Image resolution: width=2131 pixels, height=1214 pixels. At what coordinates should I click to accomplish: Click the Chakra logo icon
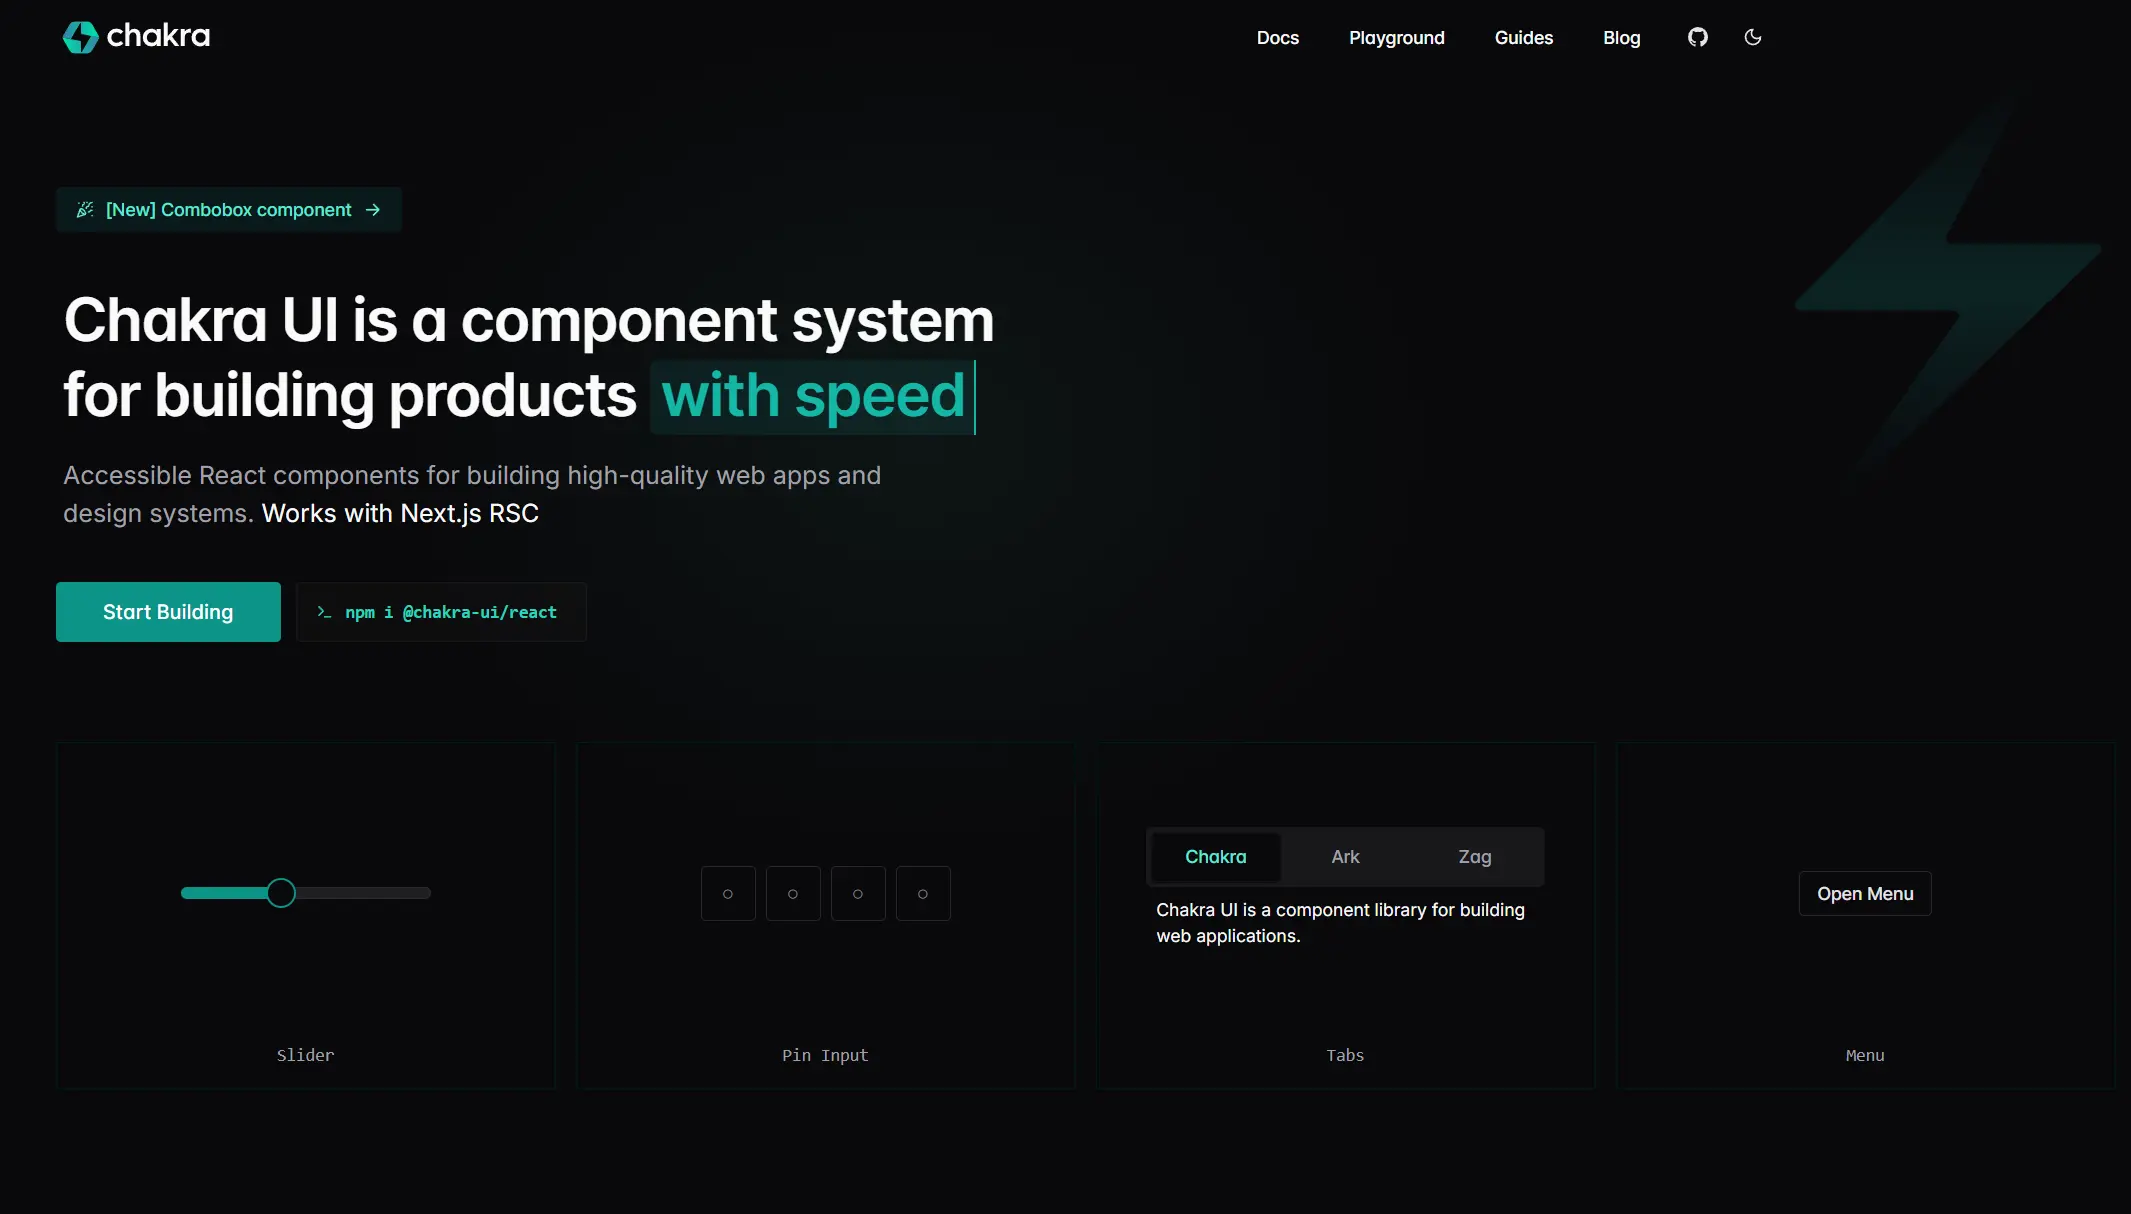tap(80, 37)
